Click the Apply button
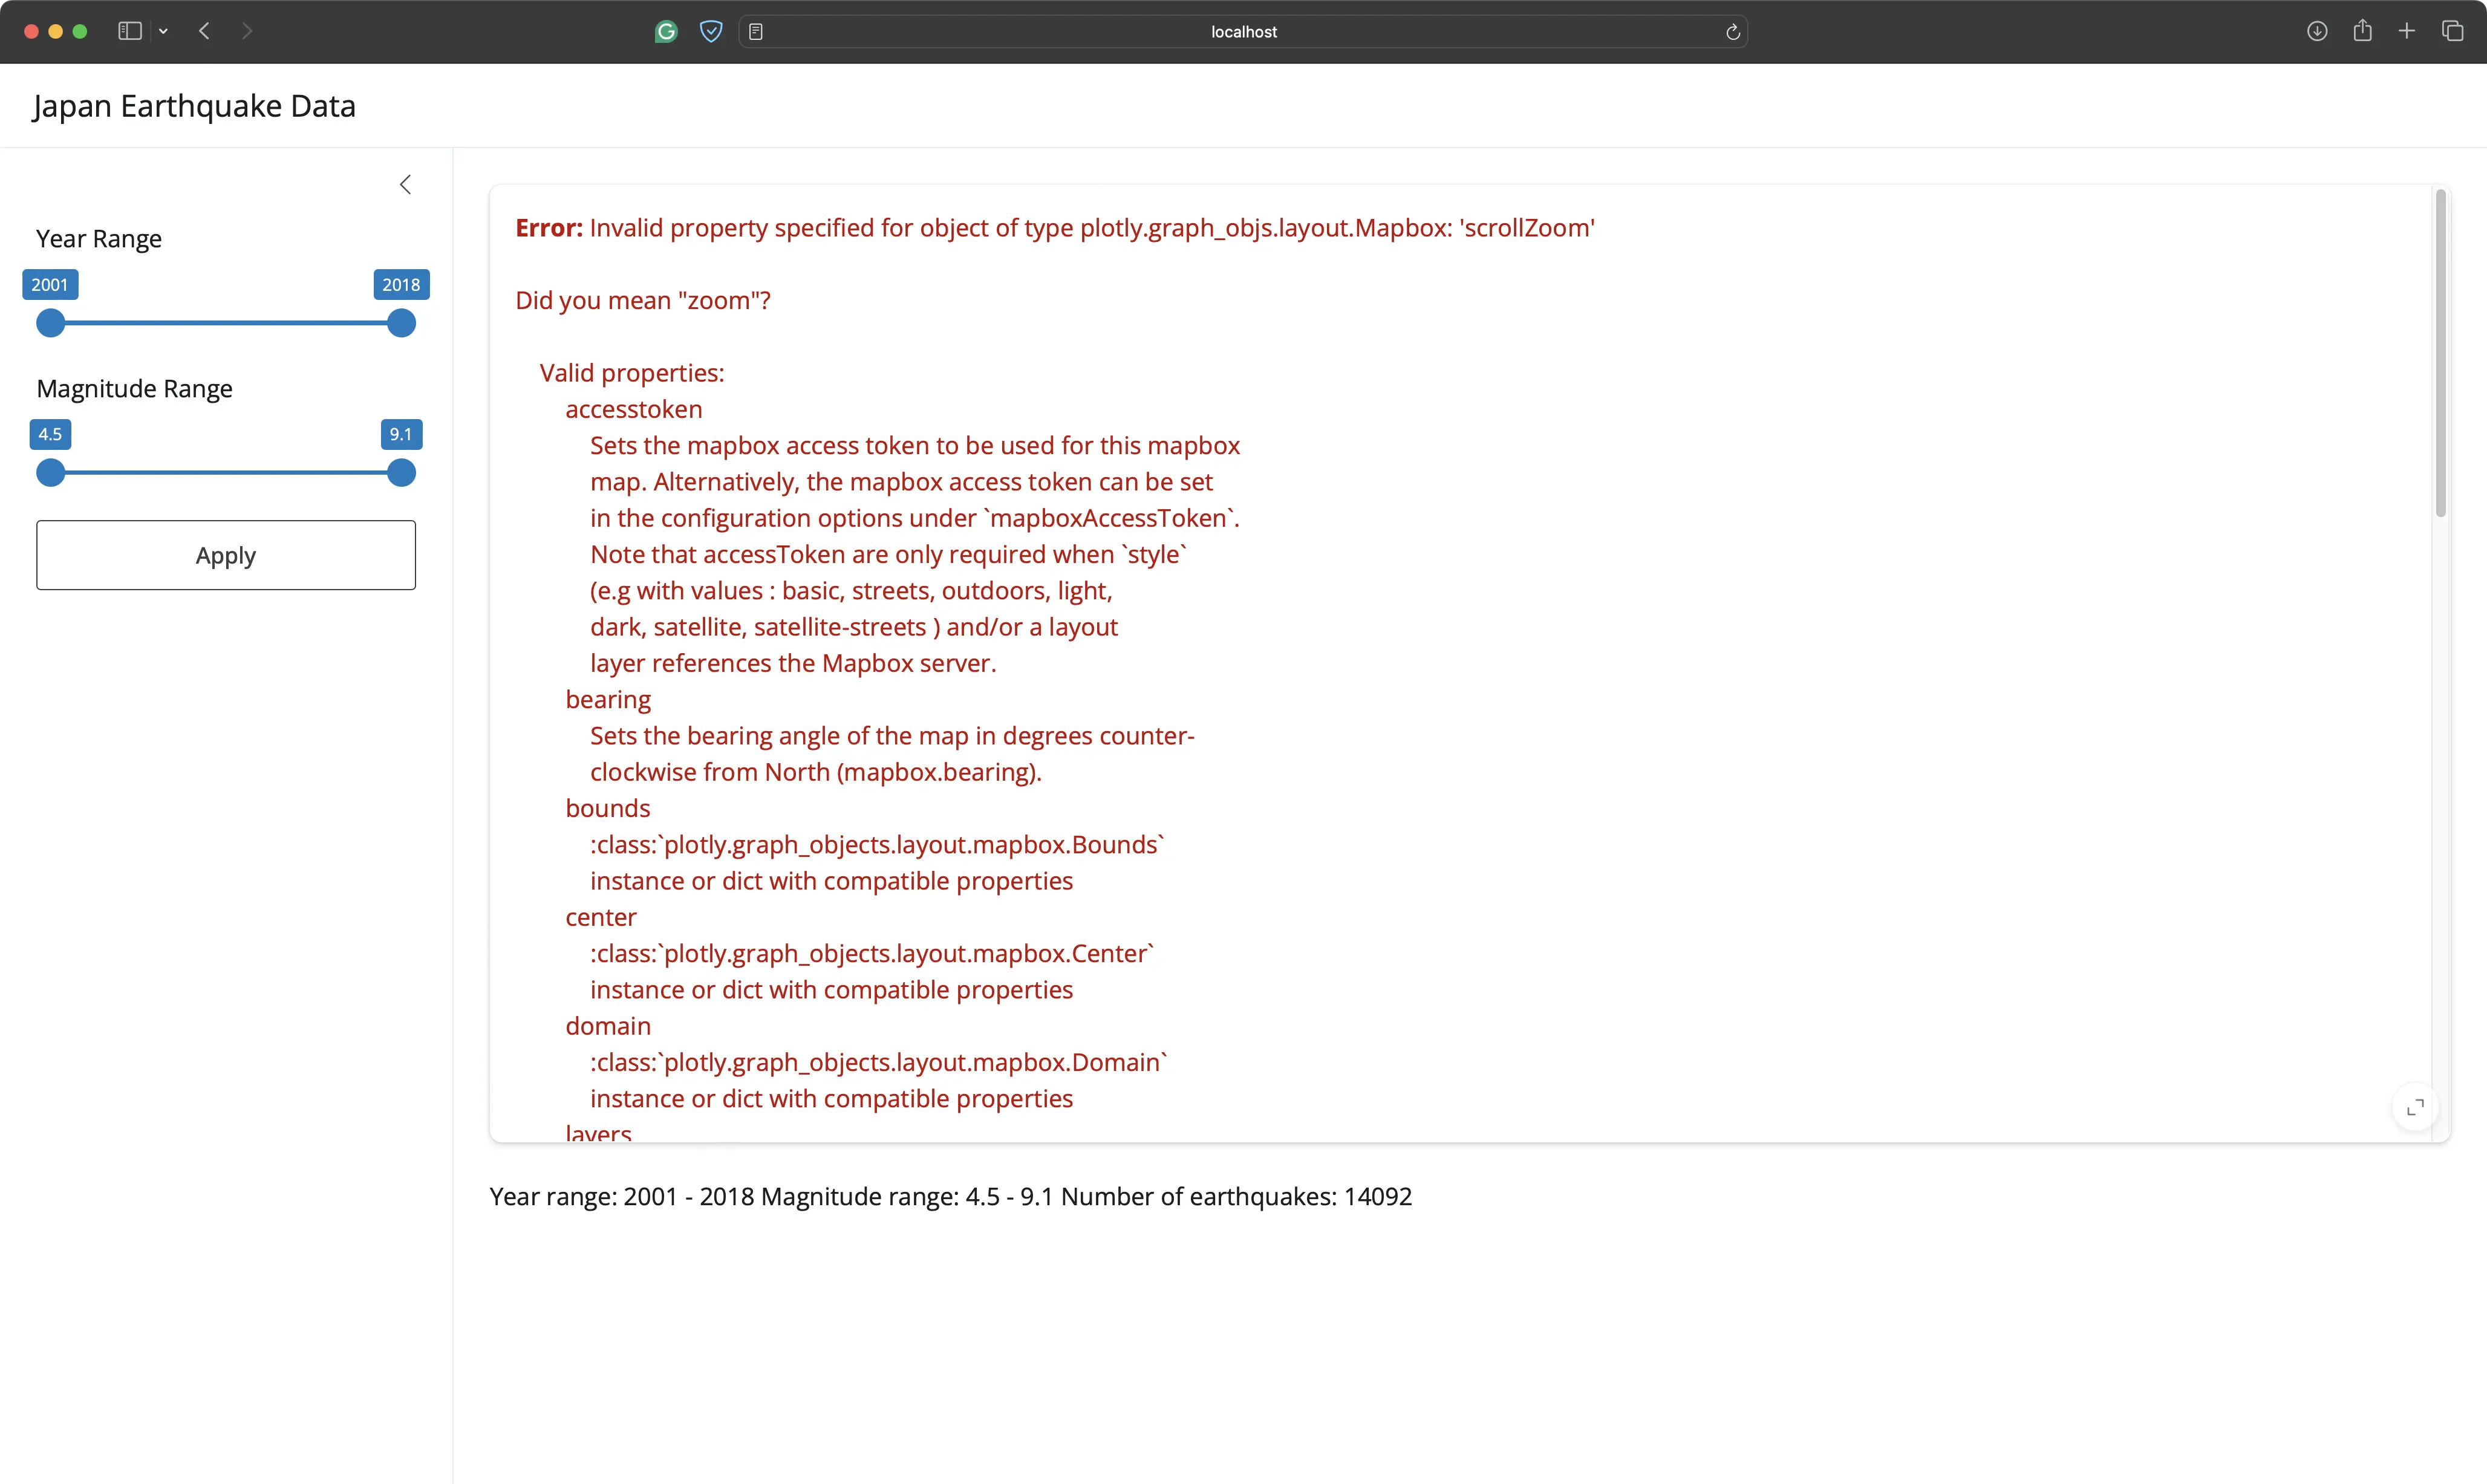Screen dimensions: 2487x1484 pos(226,555)
